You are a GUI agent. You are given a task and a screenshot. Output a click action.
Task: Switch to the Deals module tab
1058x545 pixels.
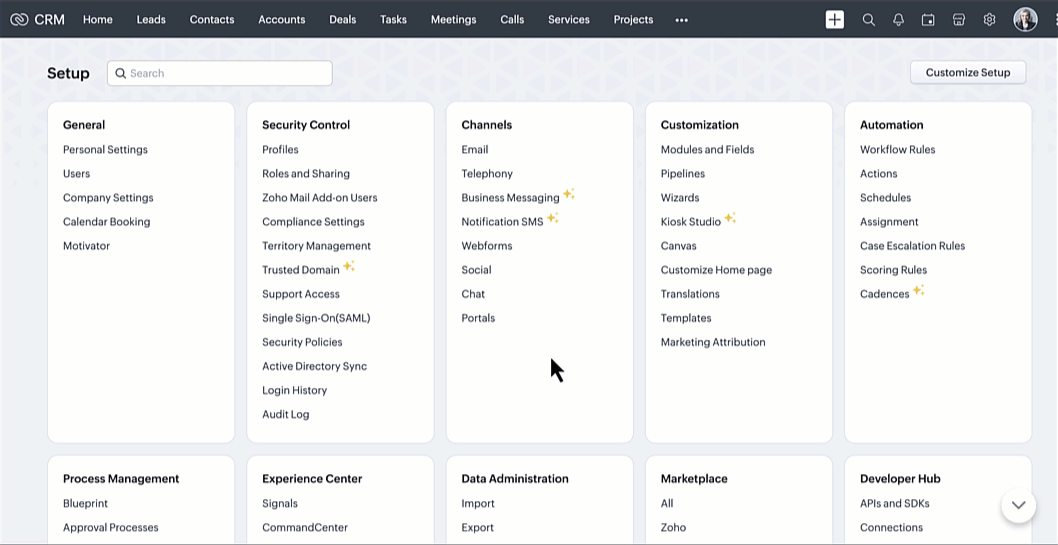pyautogui.click(x=342, y=19)
